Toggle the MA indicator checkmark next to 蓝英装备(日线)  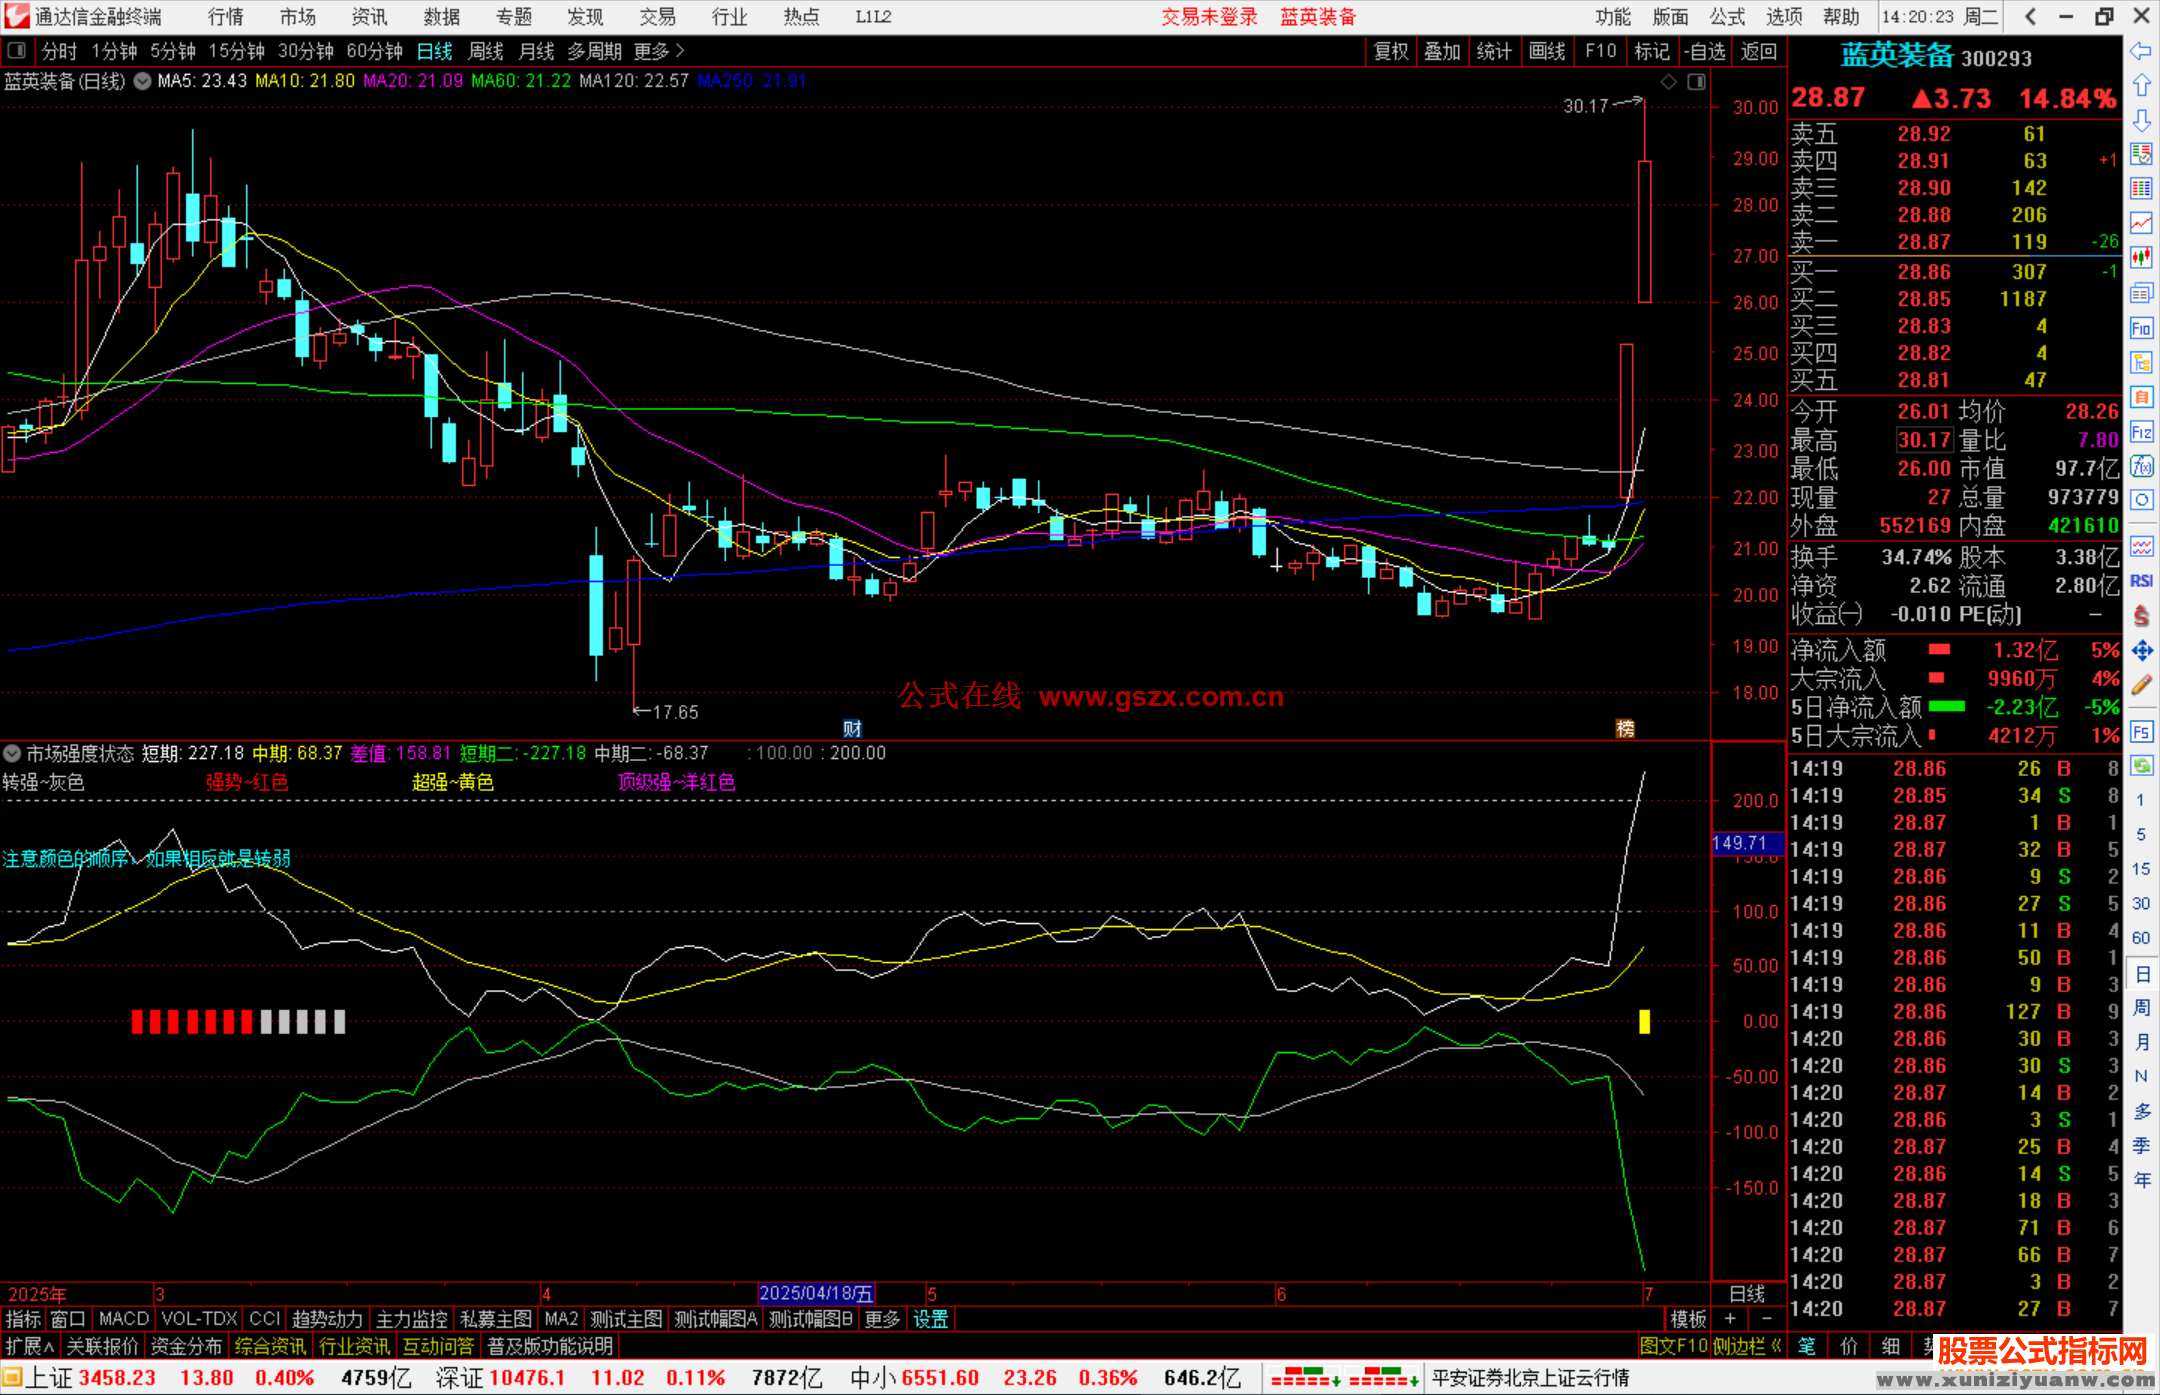[x=142, y=81]
